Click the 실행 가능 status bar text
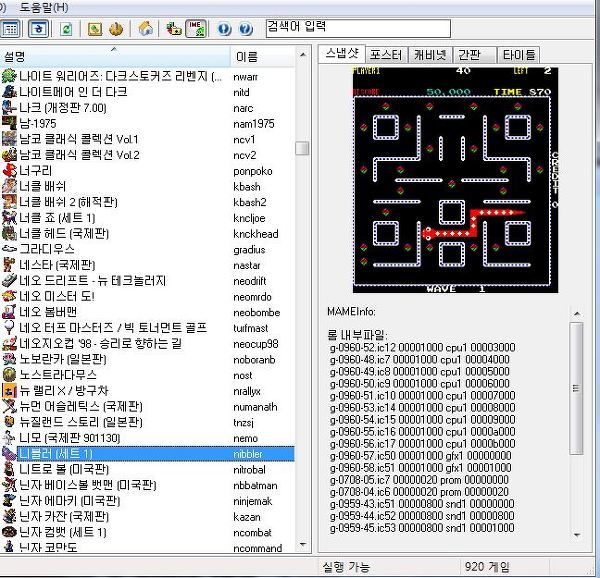Viewport: 600px width, 578px height. tap(346, 567)
